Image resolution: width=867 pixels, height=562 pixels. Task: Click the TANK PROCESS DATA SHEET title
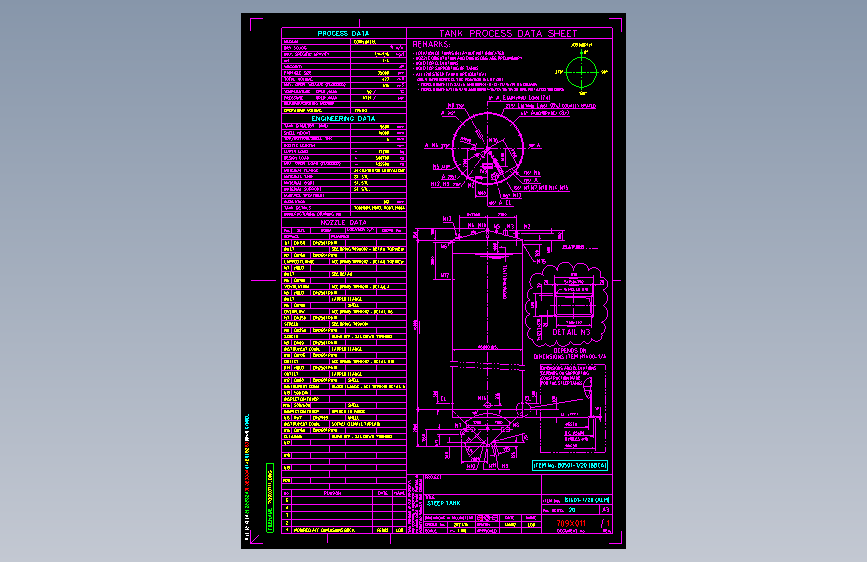[508, 34]
